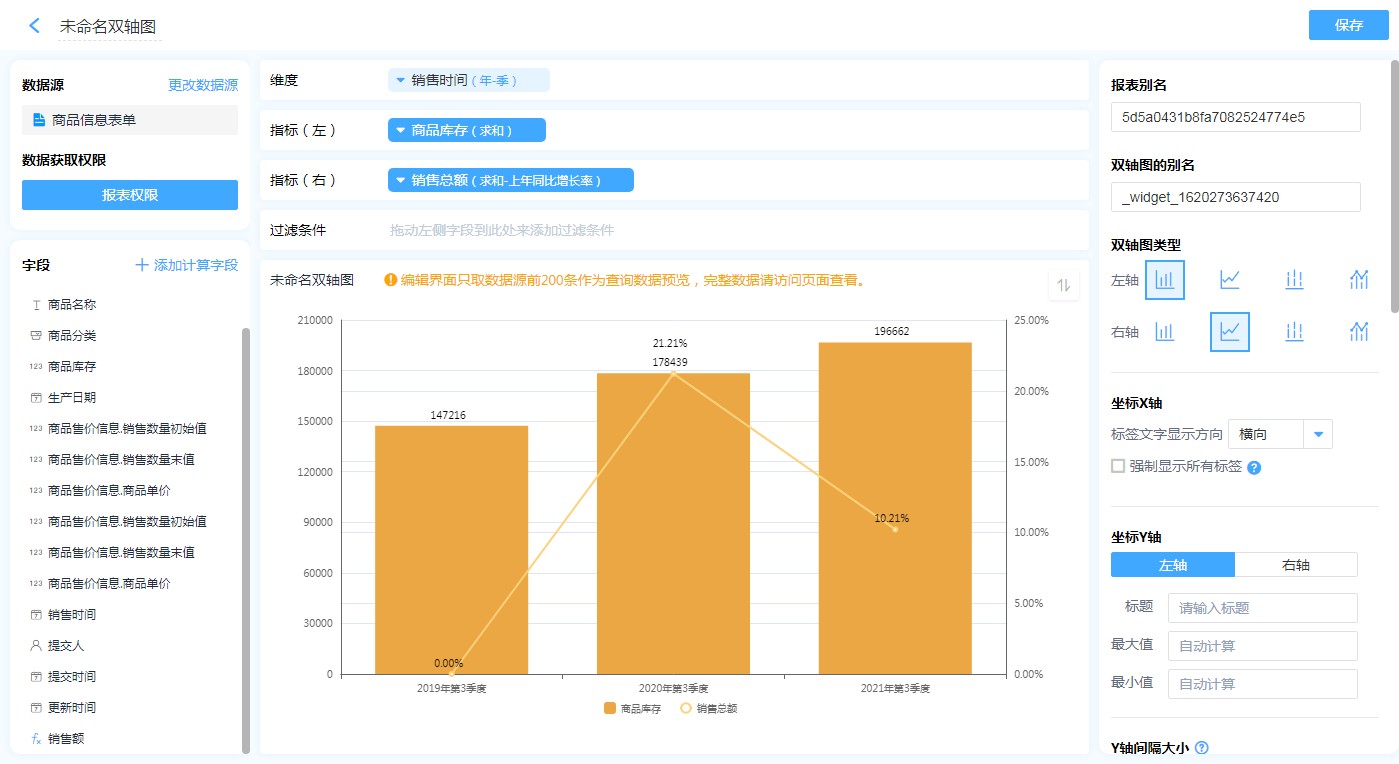Click the 保存 button

coord(1348,25)
